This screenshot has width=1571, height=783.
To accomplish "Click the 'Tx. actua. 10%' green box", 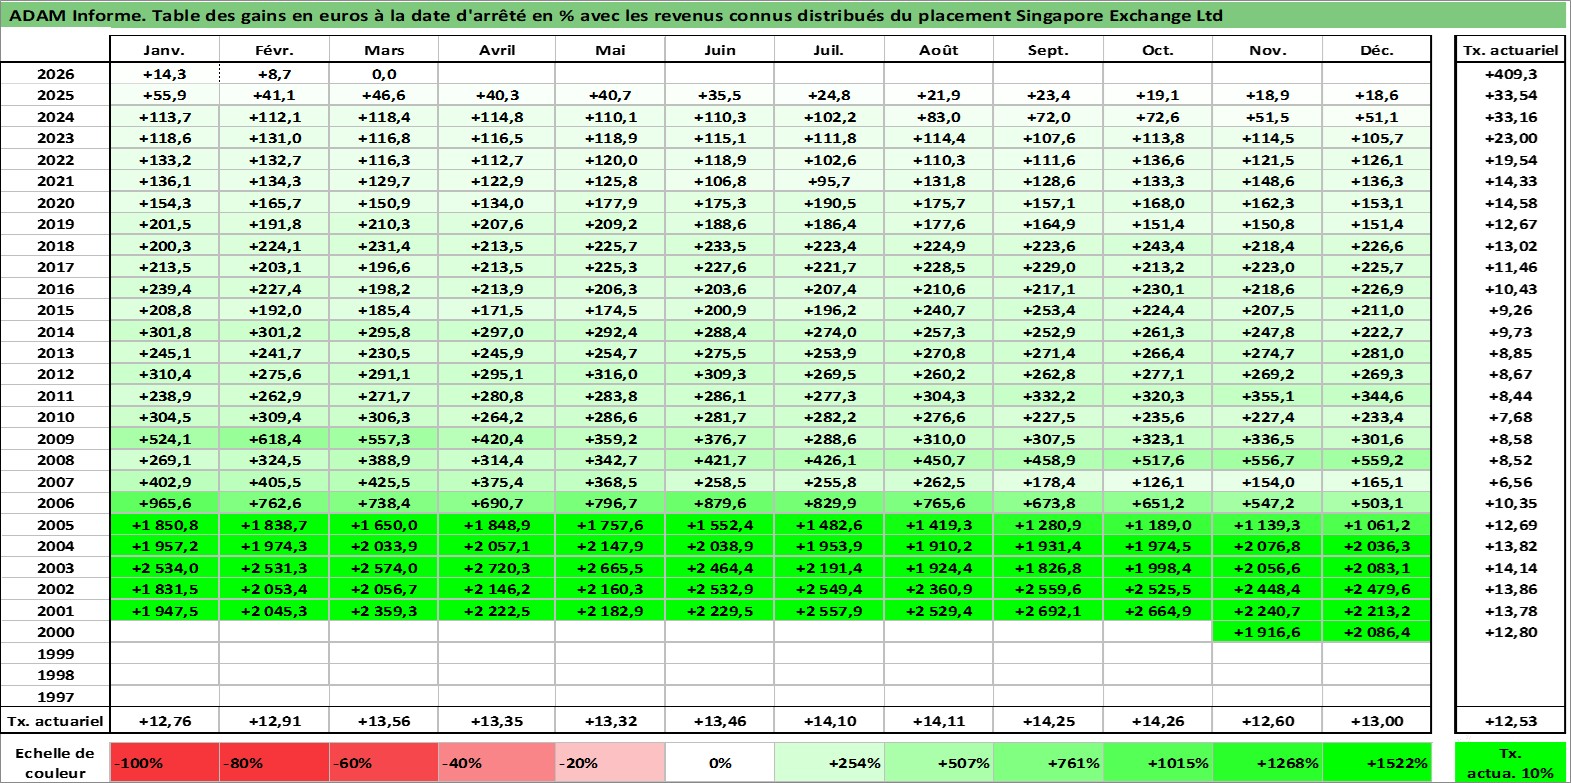I will coord(1510,762).
